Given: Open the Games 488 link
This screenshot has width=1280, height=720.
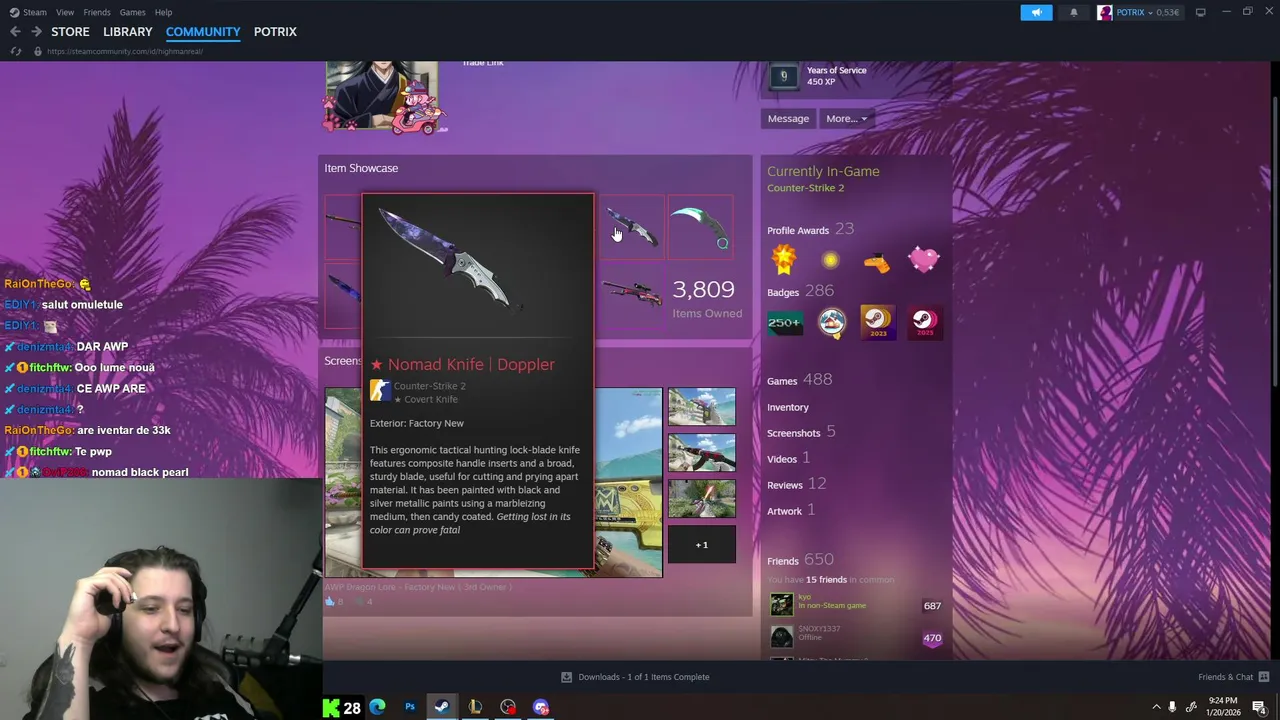Looking at the screenshot, I should coord(799,380).
